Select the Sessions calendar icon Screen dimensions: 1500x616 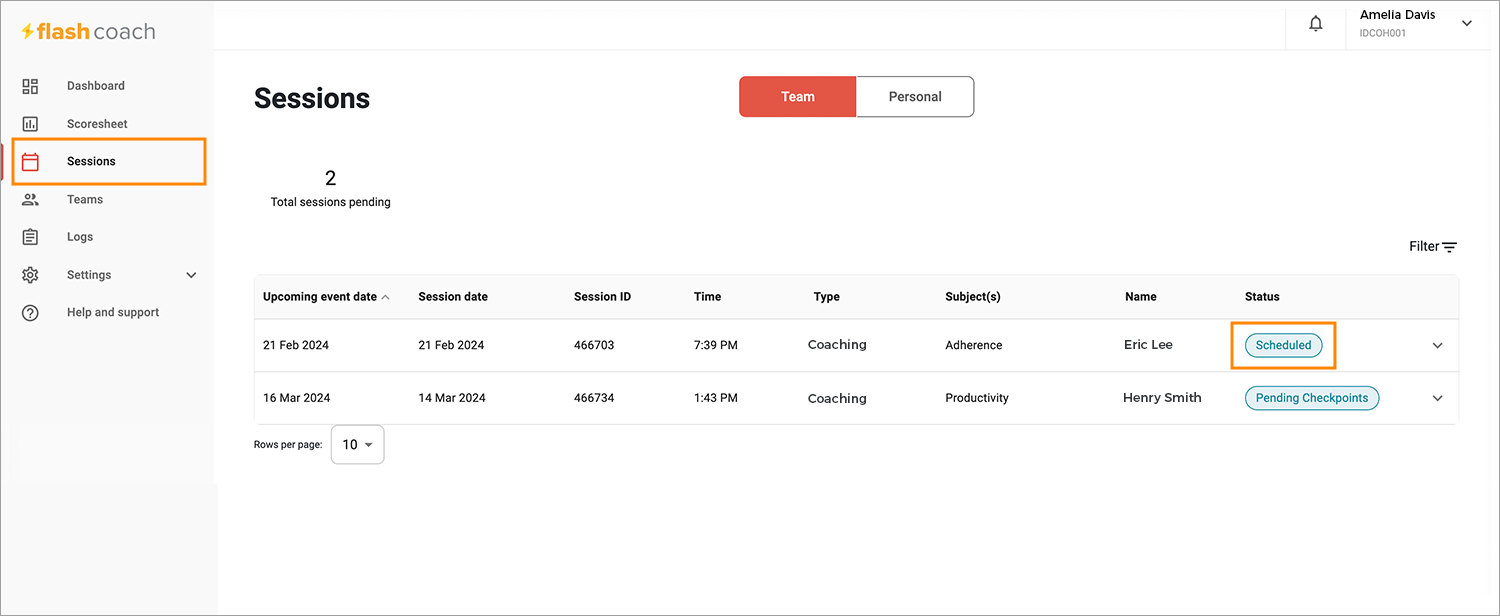pos(30,162)
